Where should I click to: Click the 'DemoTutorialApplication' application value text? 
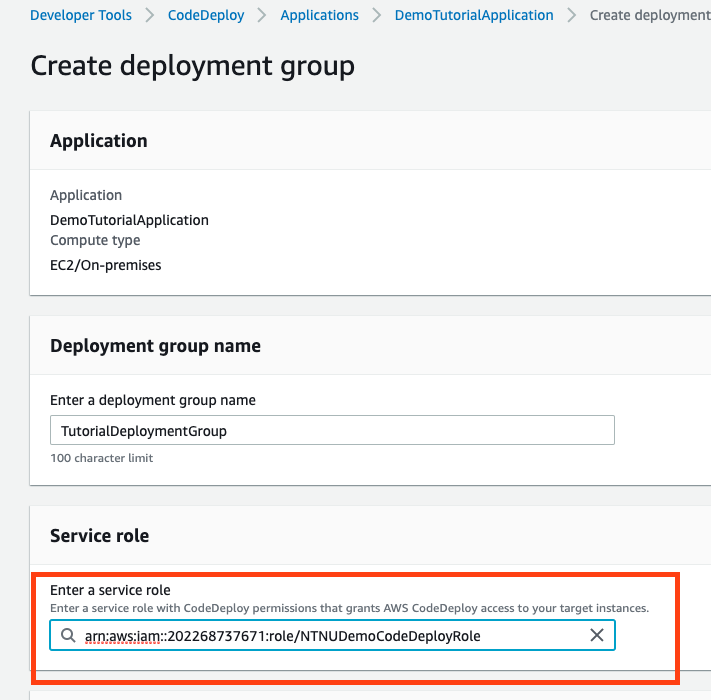129,220
